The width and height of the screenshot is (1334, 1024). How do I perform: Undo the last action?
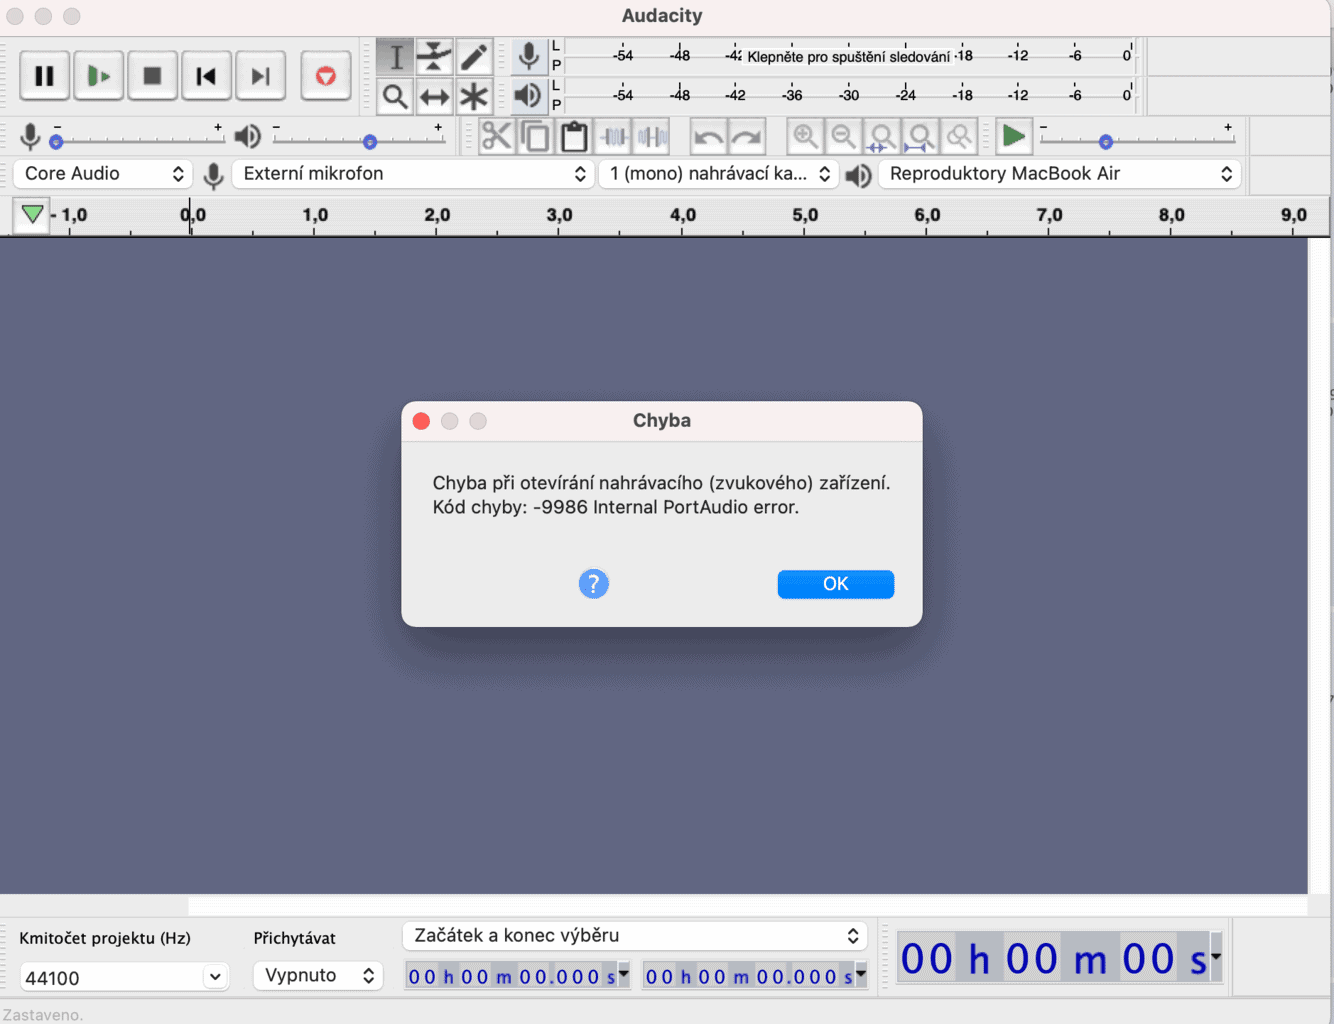click(708, 136)
